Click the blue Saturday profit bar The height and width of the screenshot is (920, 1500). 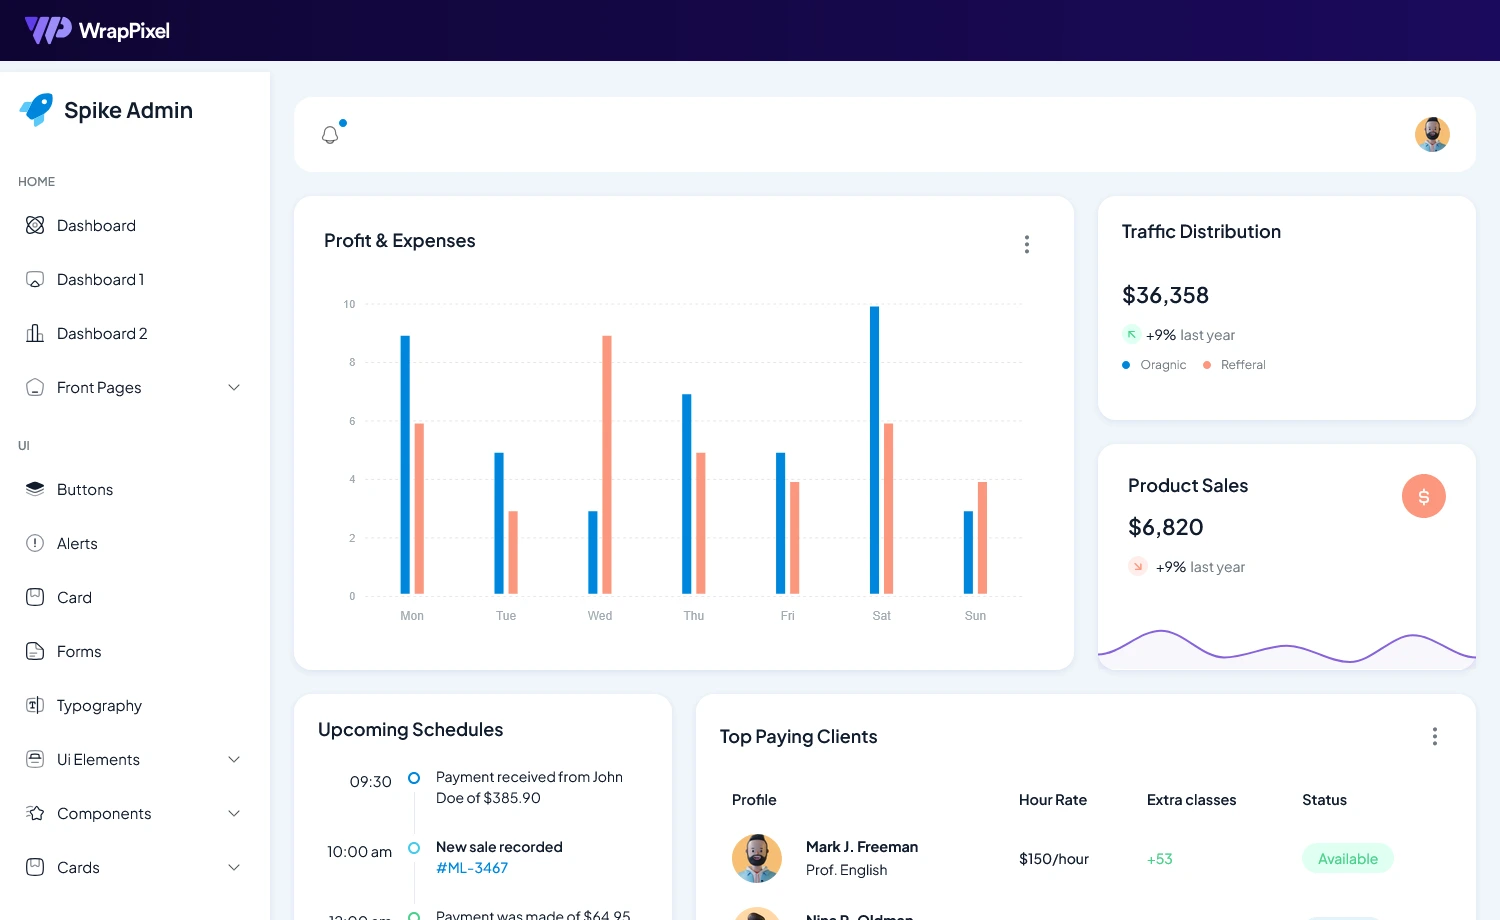874,450
